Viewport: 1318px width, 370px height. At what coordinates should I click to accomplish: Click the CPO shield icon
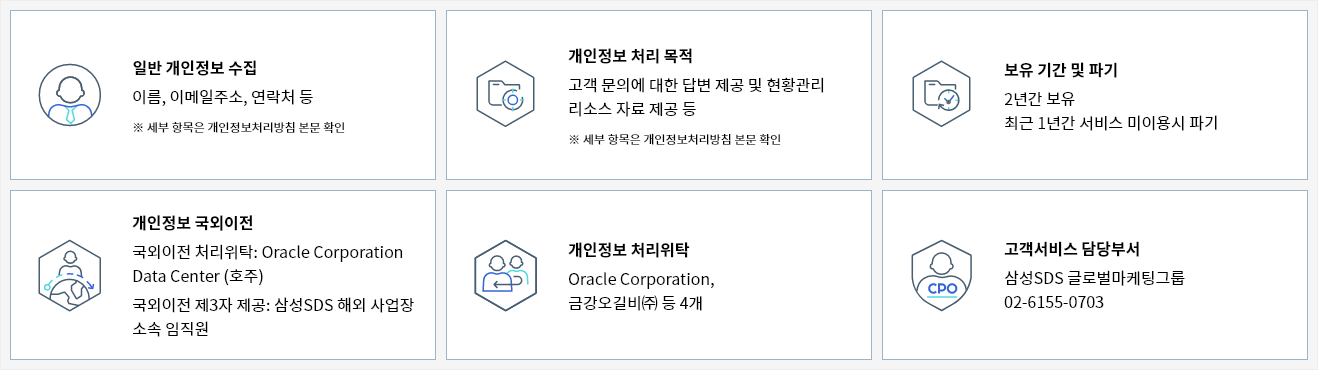pyautogui.click(x=942, y=275)
